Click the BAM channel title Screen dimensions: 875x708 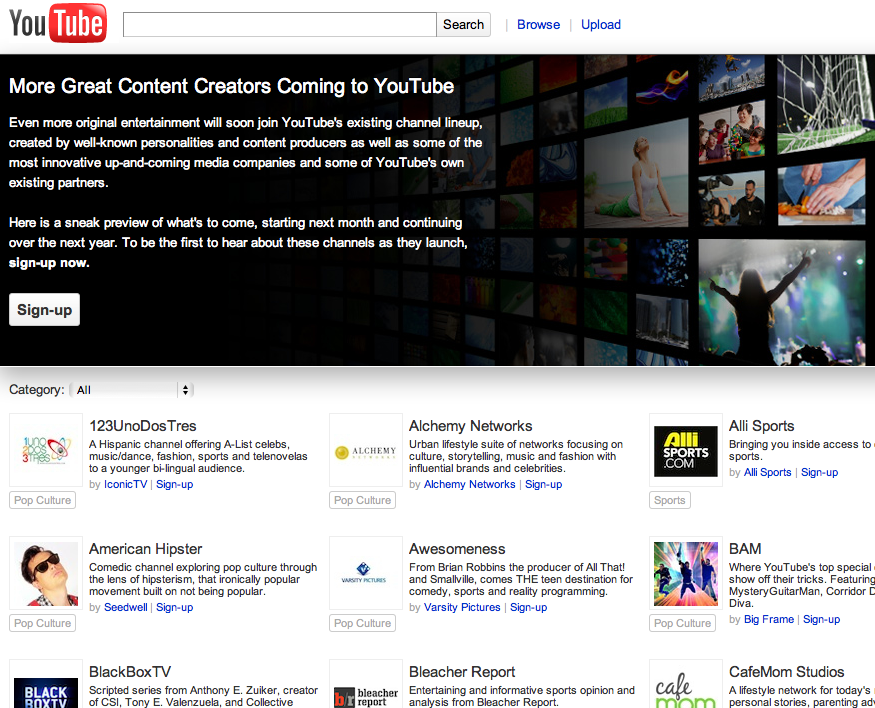point(745,549)
